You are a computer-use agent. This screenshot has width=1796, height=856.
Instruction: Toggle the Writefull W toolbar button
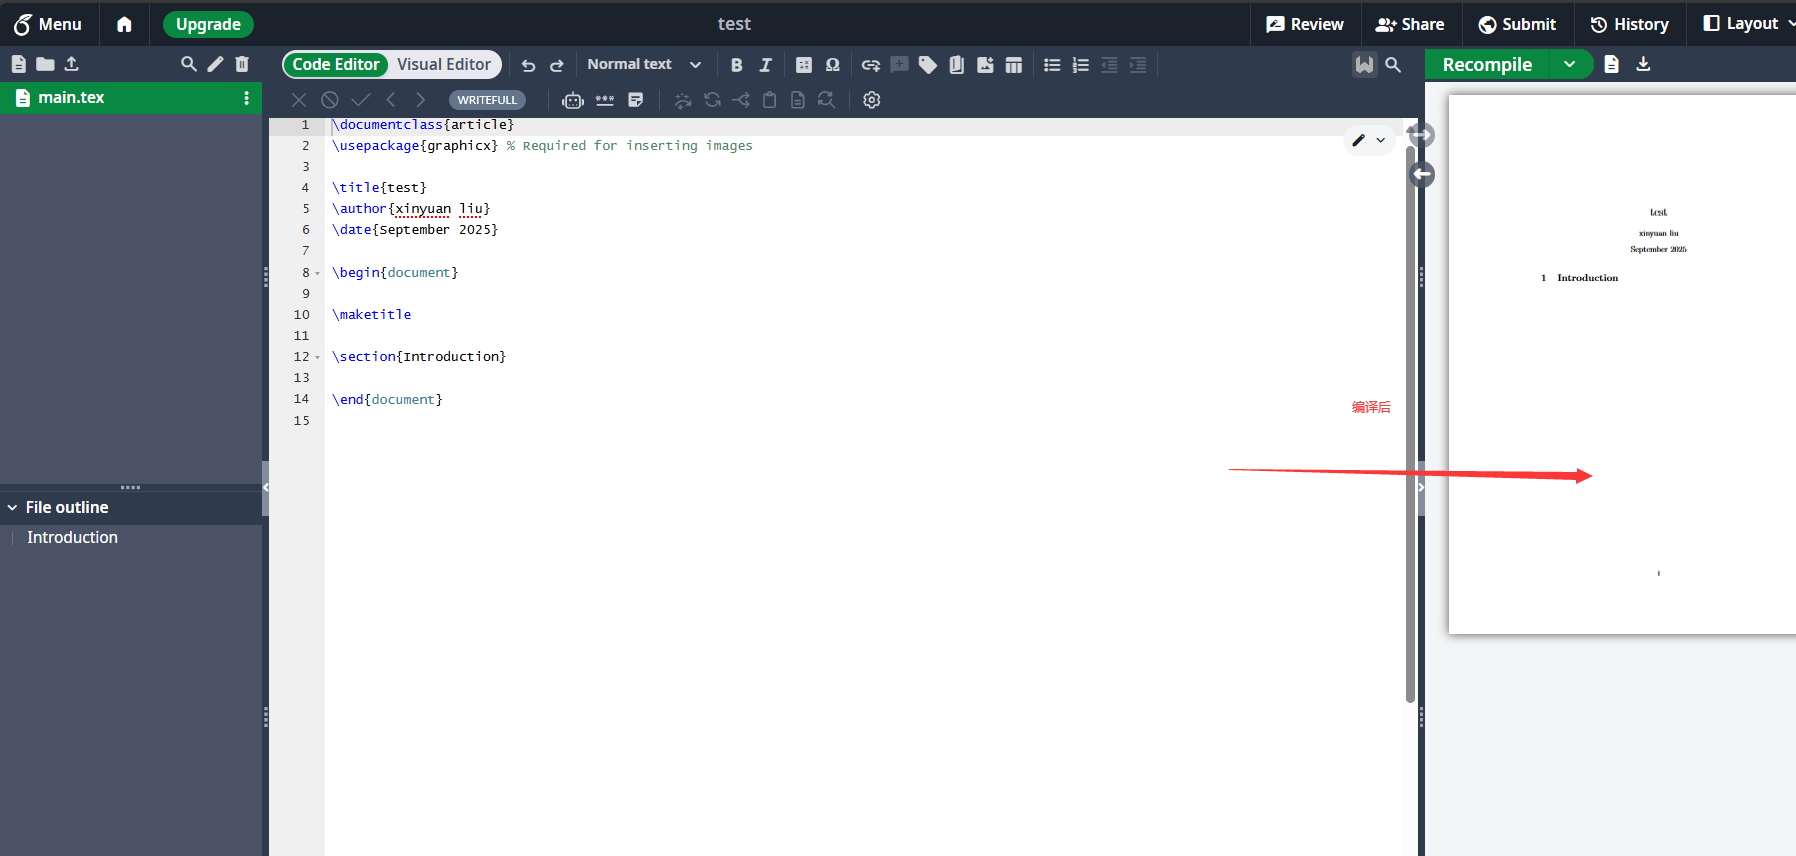tap(1365, 65)
